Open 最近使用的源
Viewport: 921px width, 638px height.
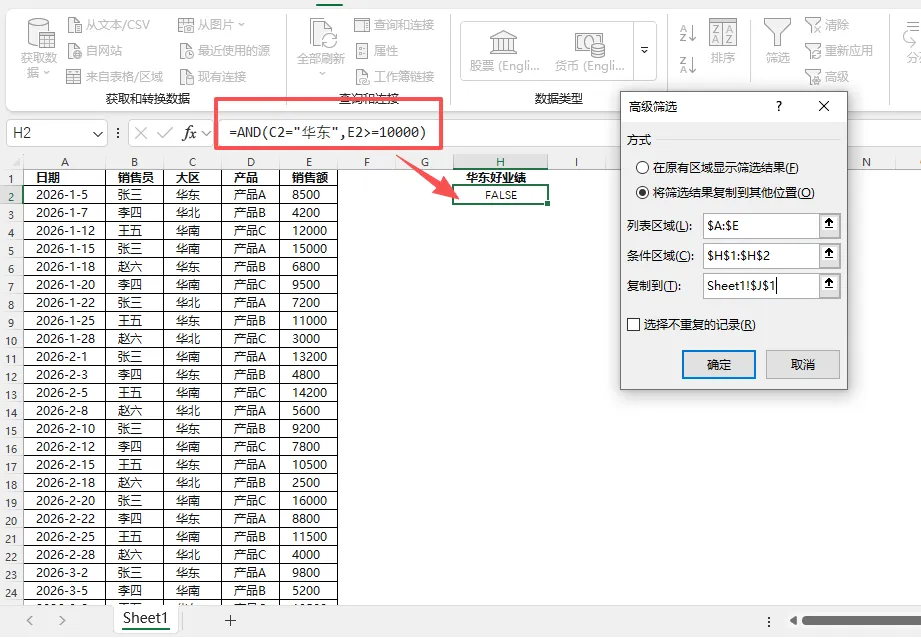[225, 51]
